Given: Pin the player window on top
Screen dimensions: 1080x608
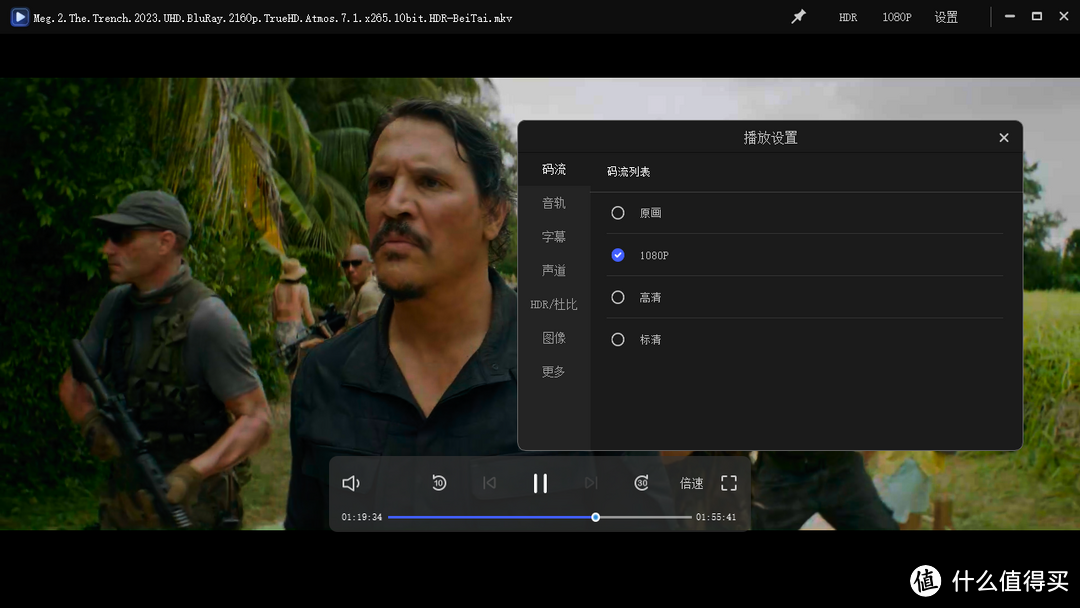Looking at the screenshot, I should point(798,17).
